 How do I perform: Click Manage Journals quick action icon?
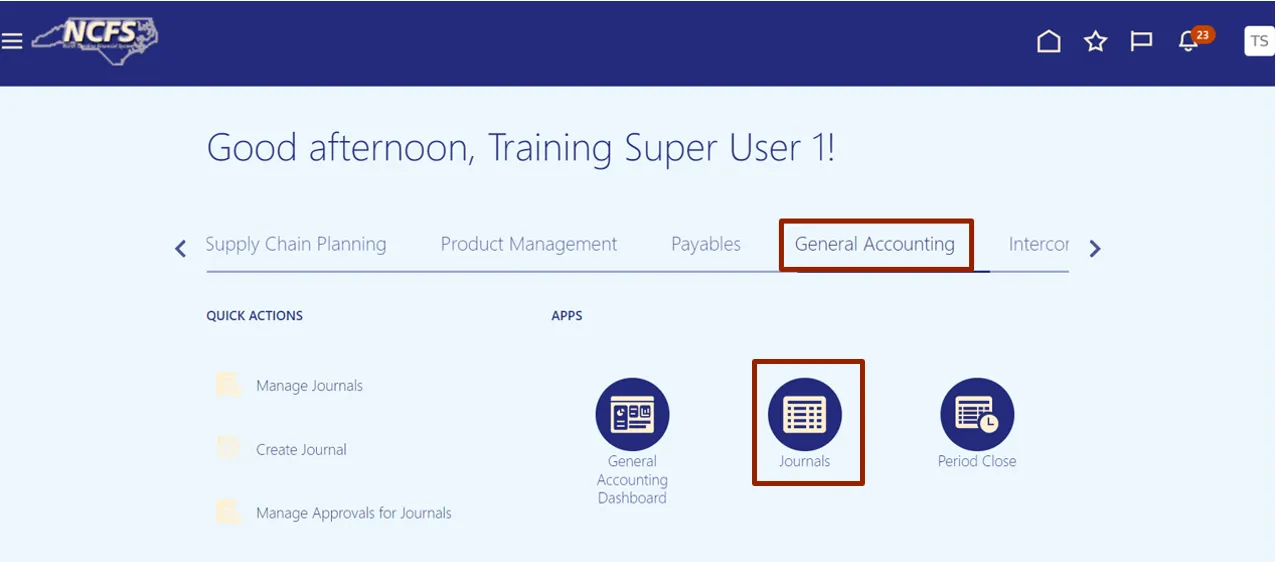tap(228, 385)
